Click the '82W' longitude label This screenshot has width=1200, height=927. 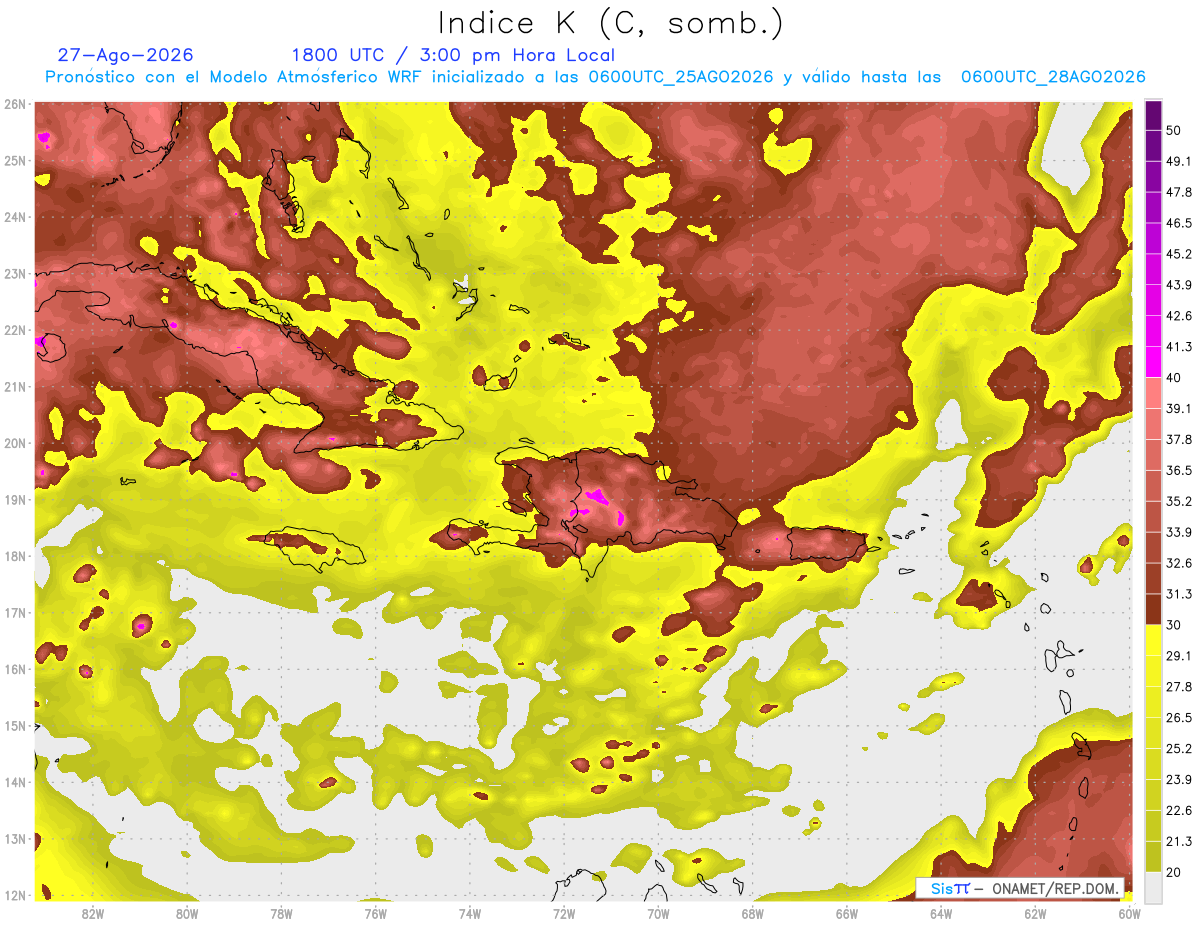pyautogui.click(x=93, y=914)
